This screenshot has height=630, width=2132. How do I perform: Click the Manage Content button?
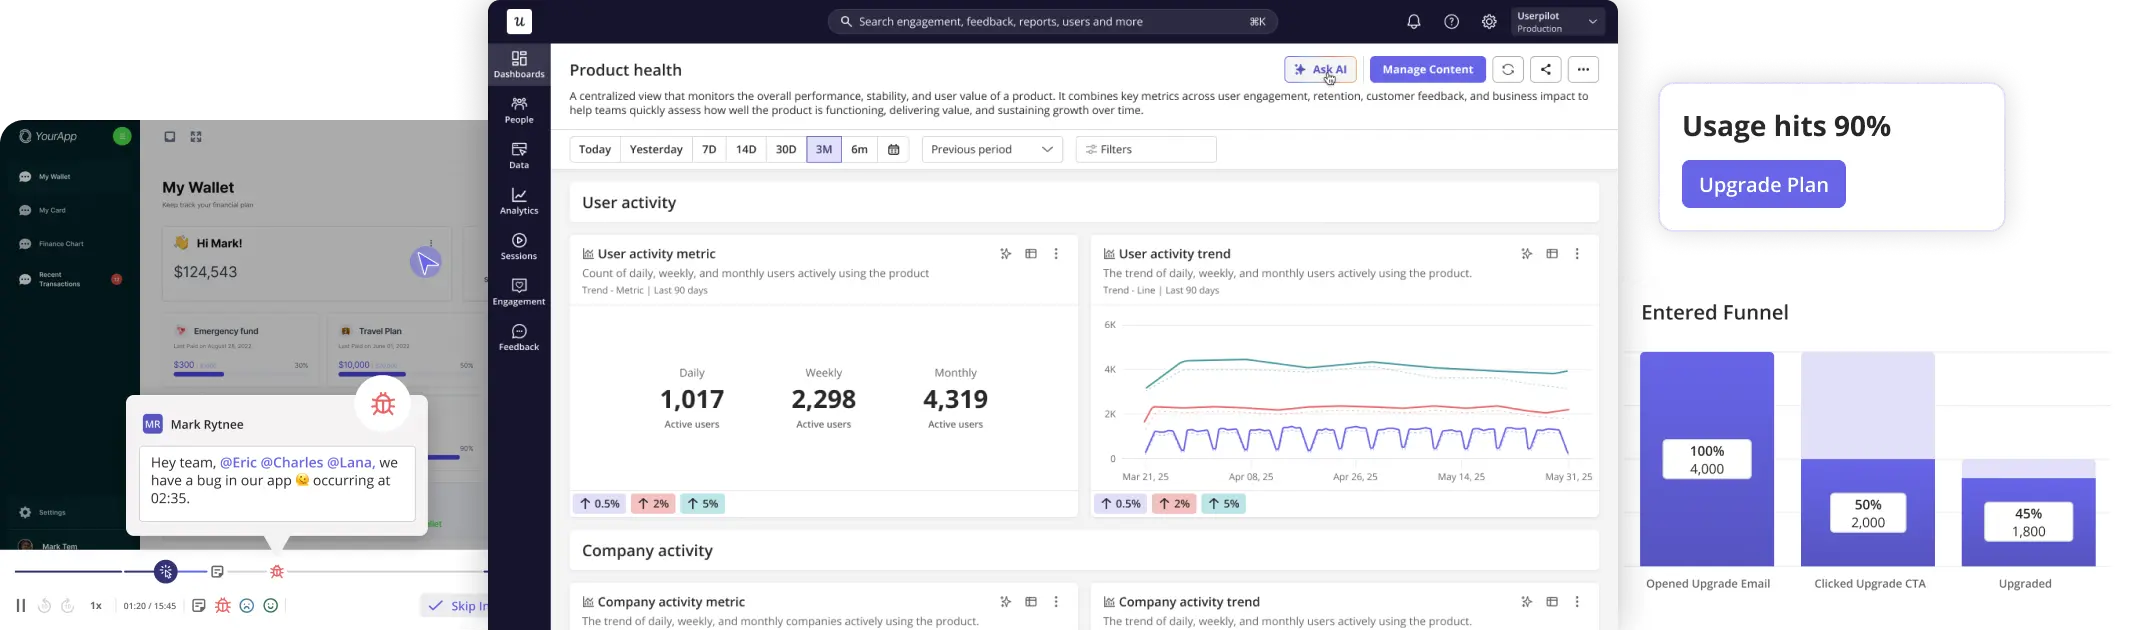coord(1427,70)
